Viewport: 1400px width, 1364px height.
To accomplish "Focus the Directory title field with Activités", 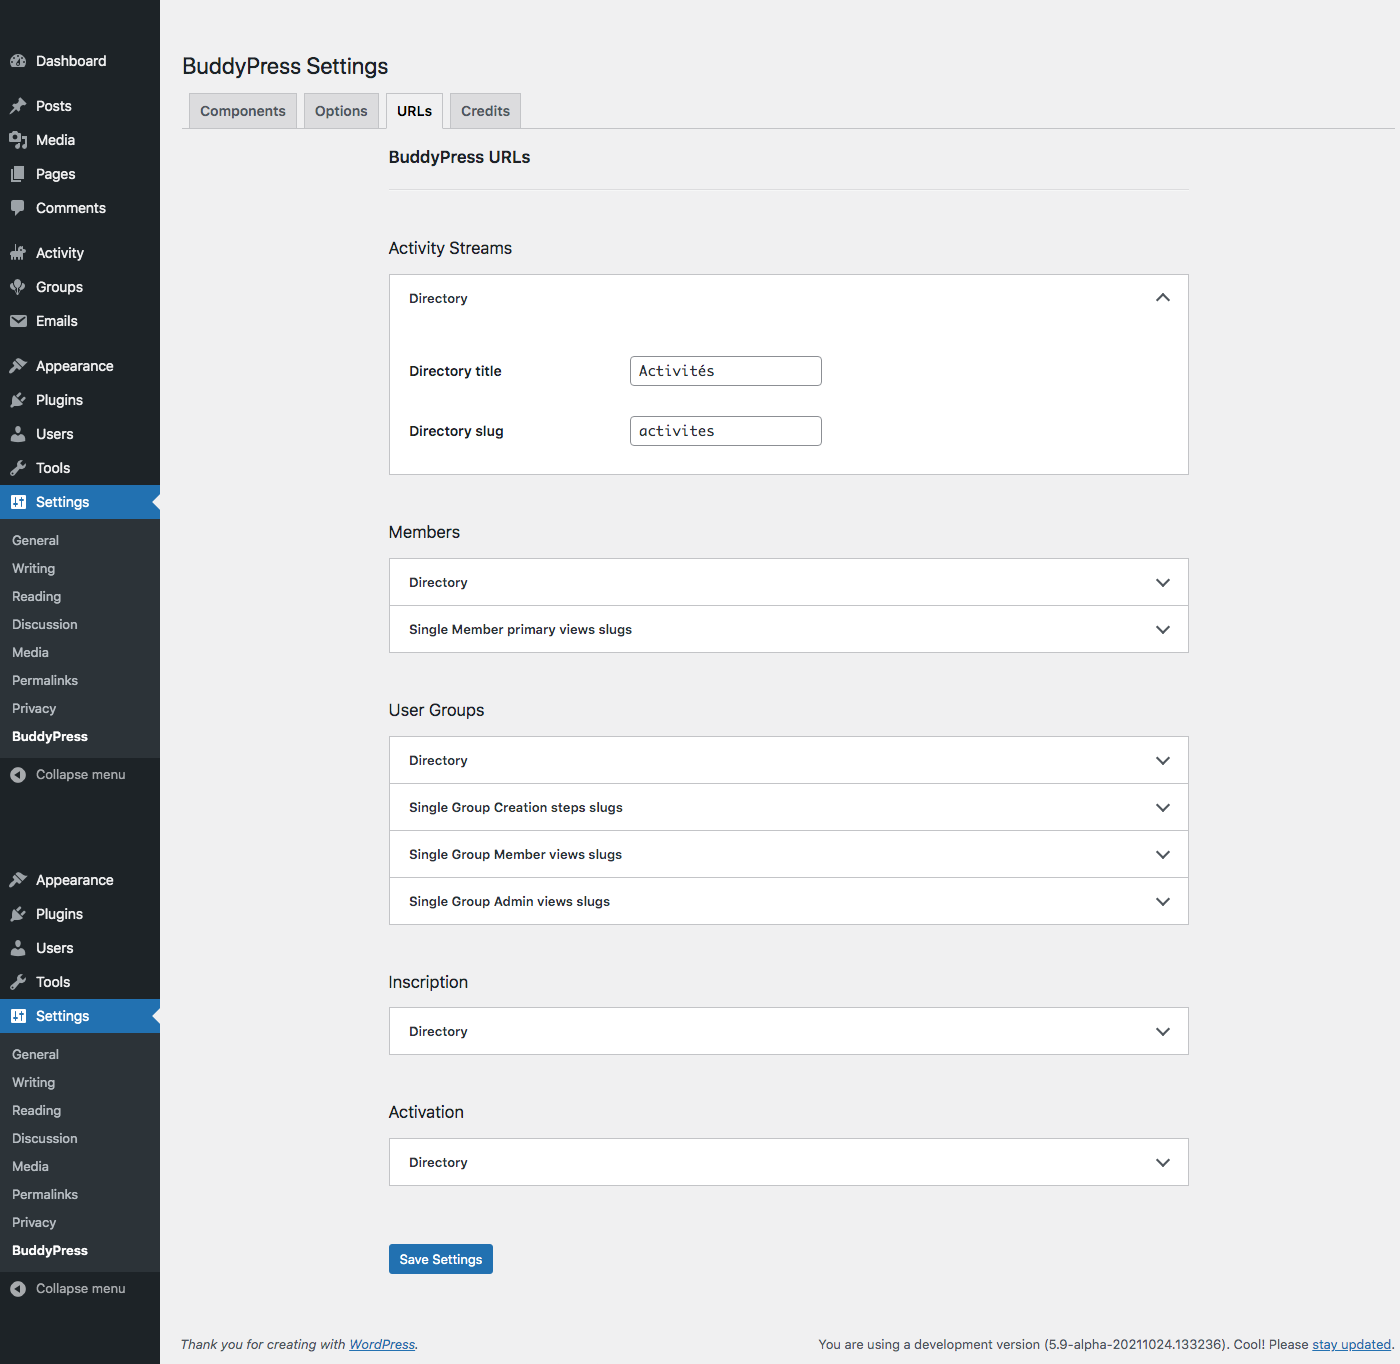I will (x=726, y=371).
